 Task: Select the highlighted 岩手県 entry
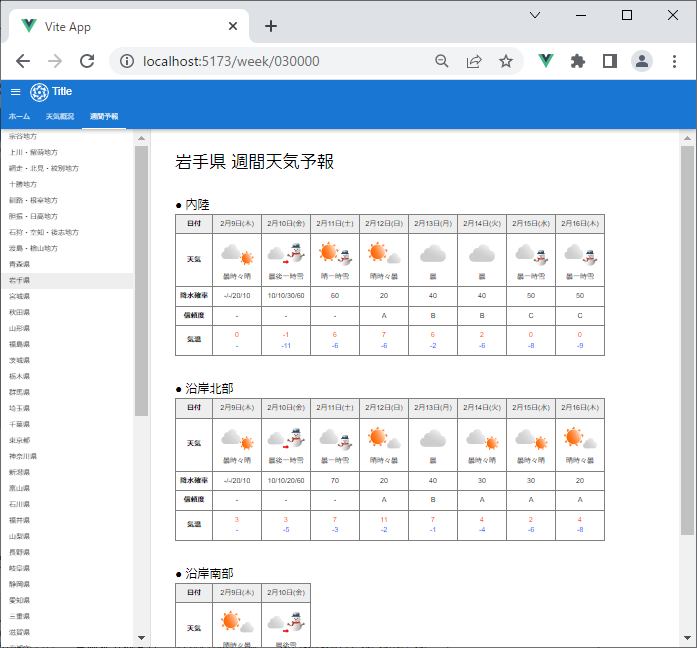[67, 280]
